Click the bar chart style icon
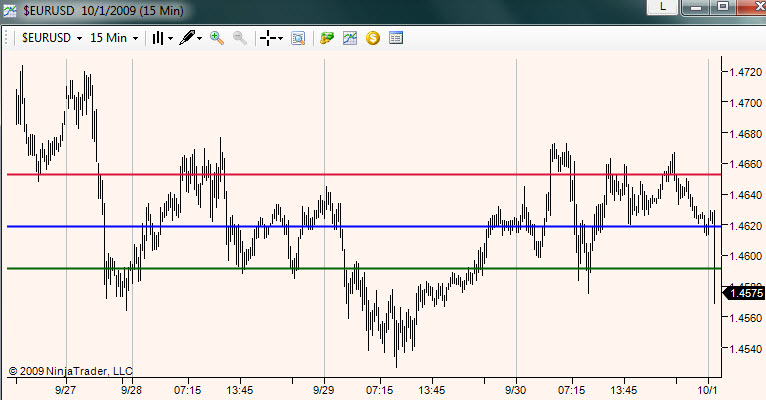Image resolution: width=766 pixels, height=400 pixels. click(x=157, y=38)
